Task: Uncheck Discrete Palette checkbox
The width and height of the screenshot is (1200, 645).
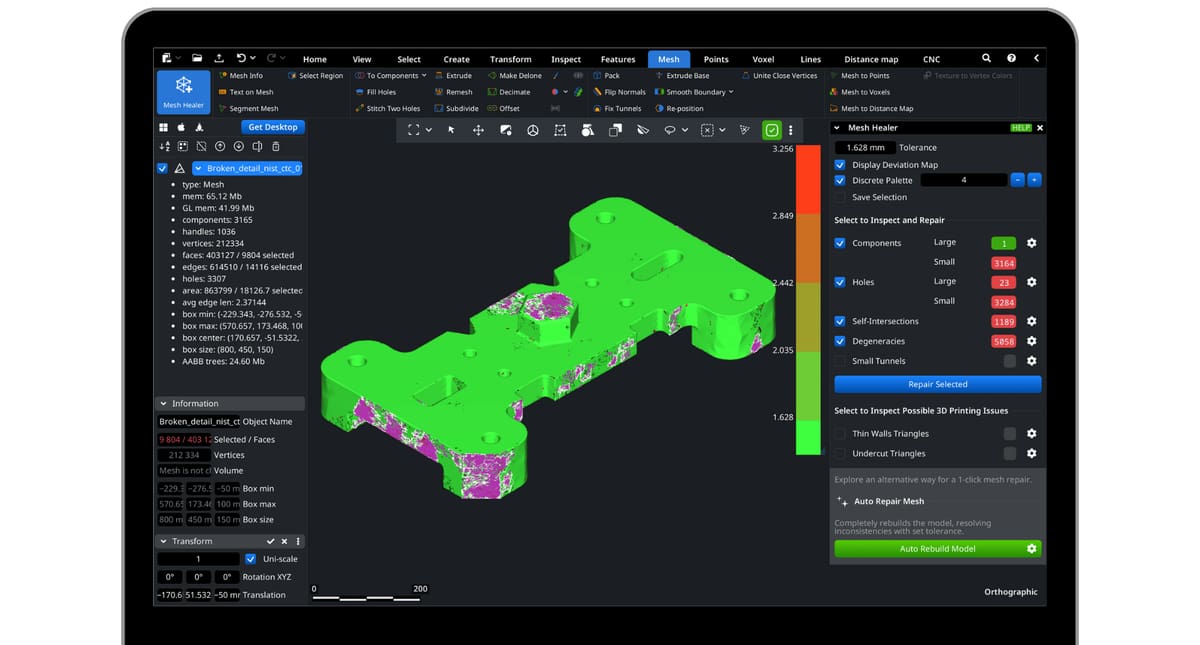Action: [x=840, y=180]
